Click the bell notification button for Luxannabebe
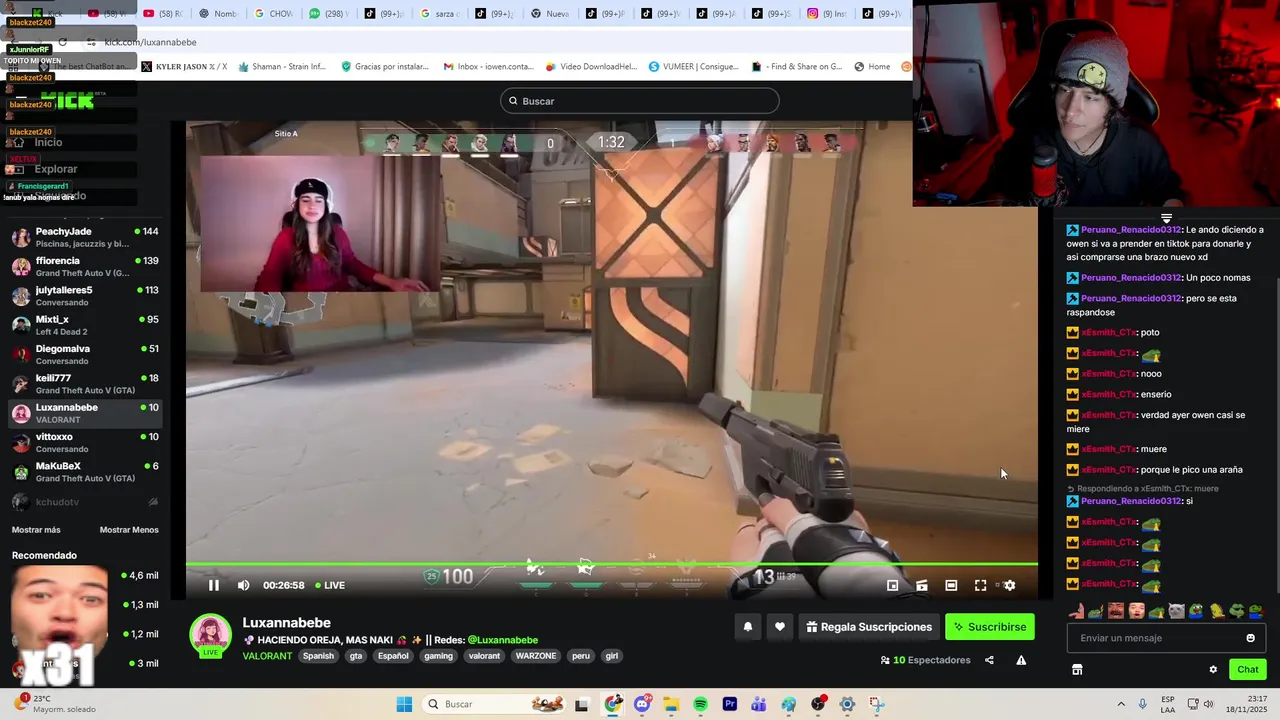 (747, 627)
